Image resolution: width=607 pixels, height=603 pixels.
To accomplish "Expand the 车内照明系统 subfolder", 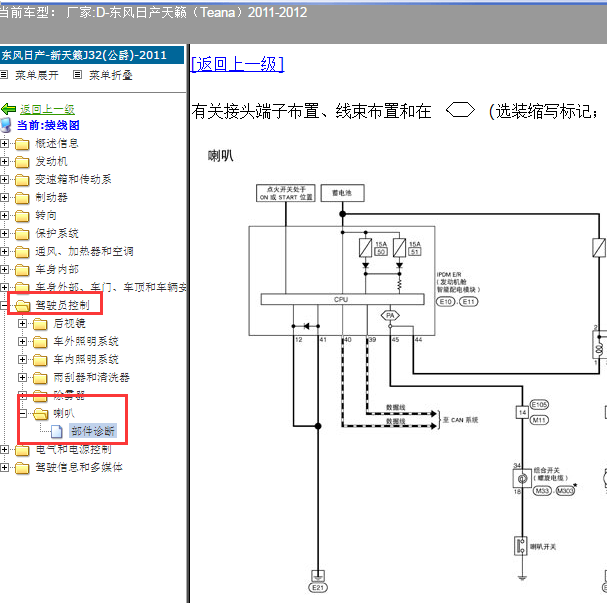I will (x=22, y=359).
